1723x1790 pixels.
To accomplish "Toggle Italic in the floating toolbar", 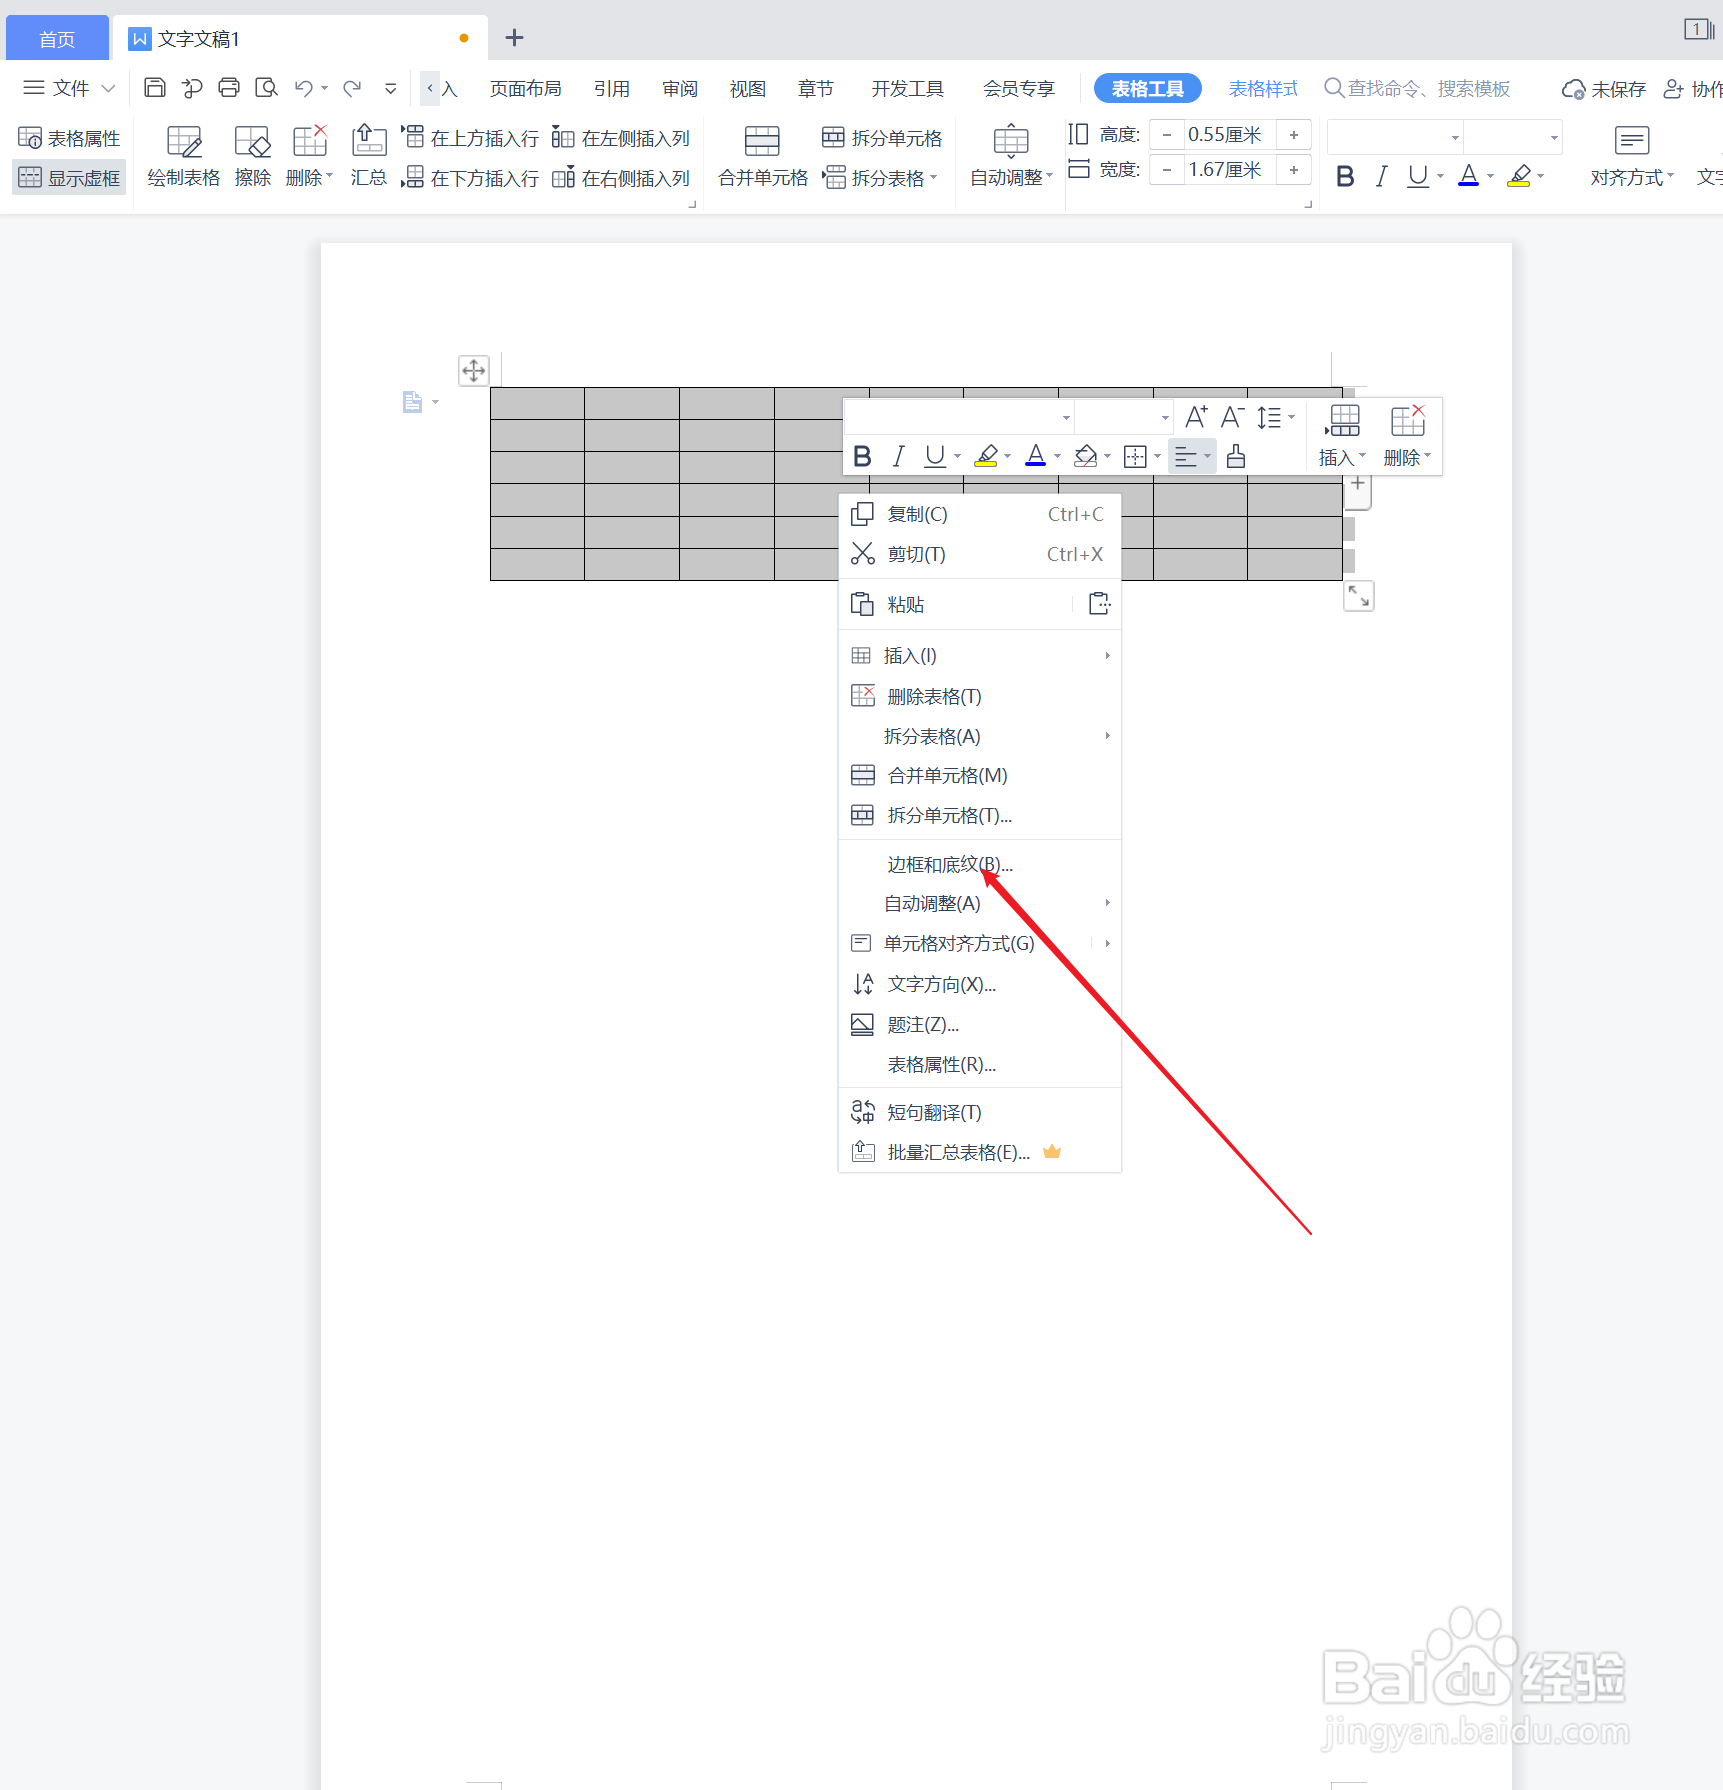I will (x=898, y=456).
